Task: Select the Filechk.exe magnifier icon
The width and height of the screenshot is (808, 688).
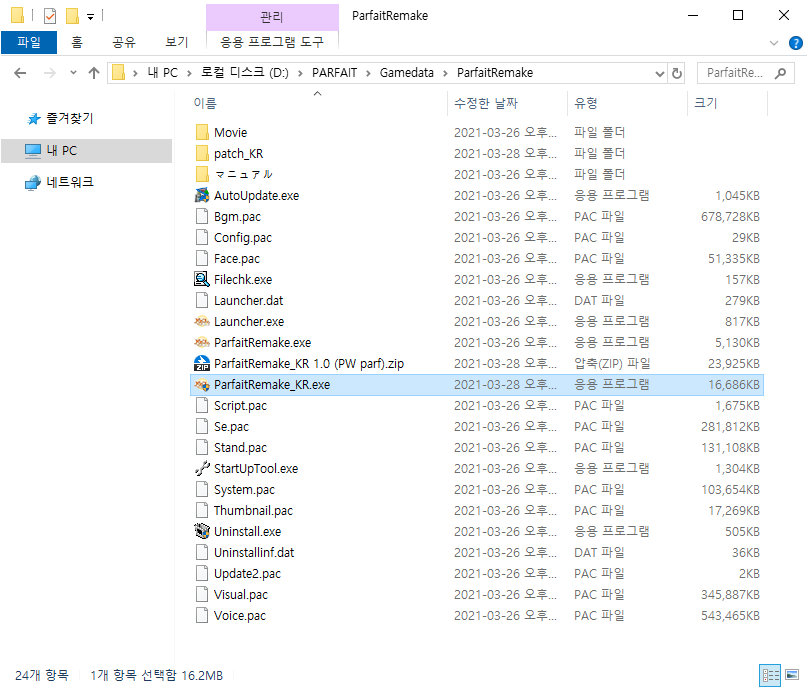Action: 202,279
